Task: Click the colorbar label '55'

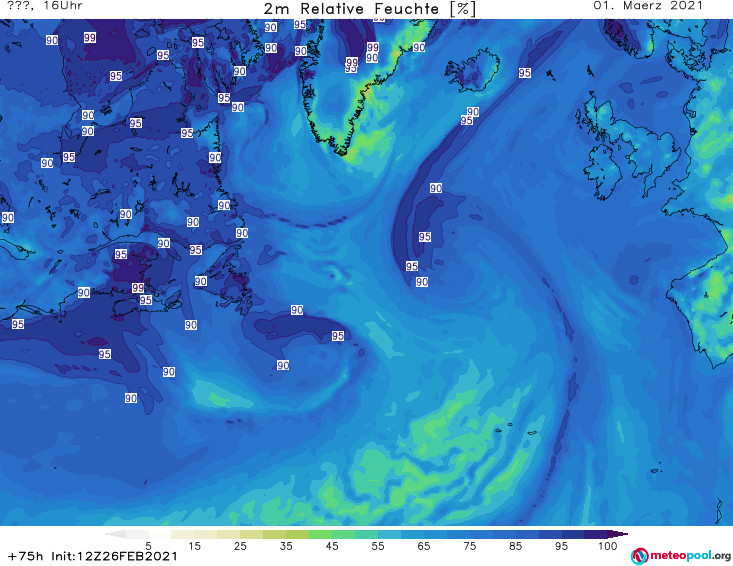Action: coord(378,546)
